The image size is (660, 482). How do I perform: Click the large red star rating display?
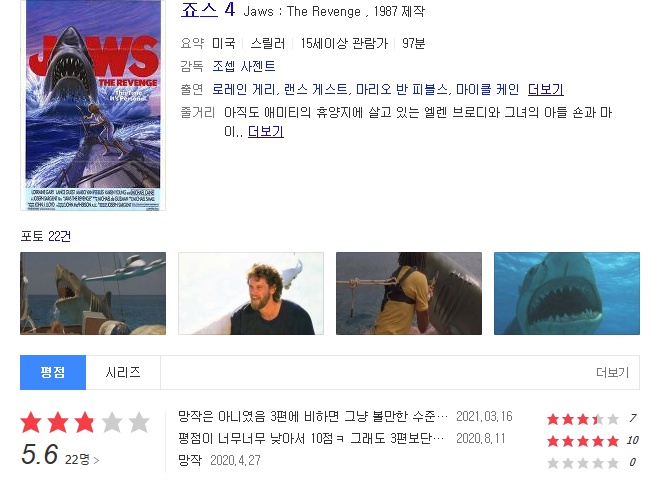85,423
